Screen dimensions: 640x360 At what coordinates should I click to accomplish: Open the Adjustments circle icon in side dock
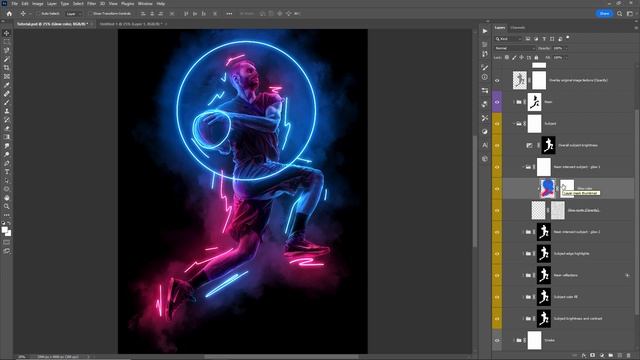(x=484, y=131)
